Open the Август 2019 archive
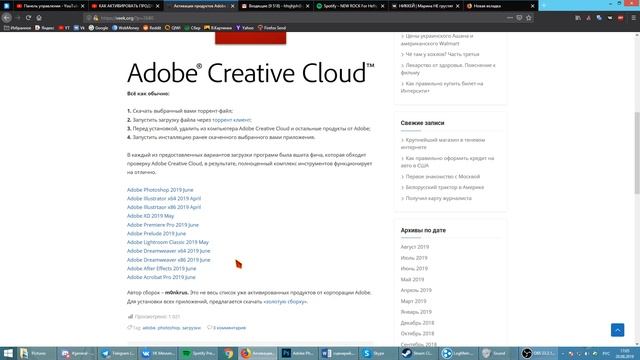This screenshot has width=640, height=360. [x=415, y=247]
